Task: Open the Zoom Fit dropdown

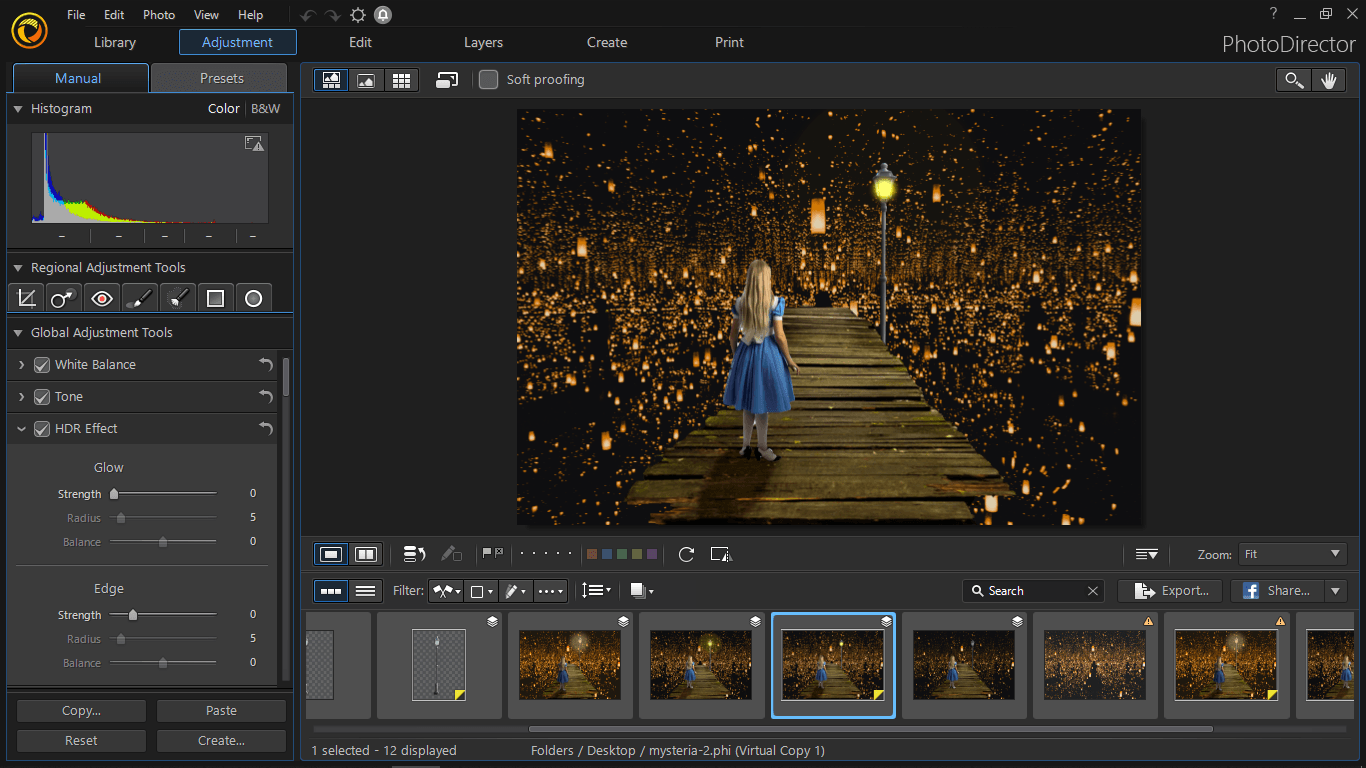Action: (x=1292, y=554)
